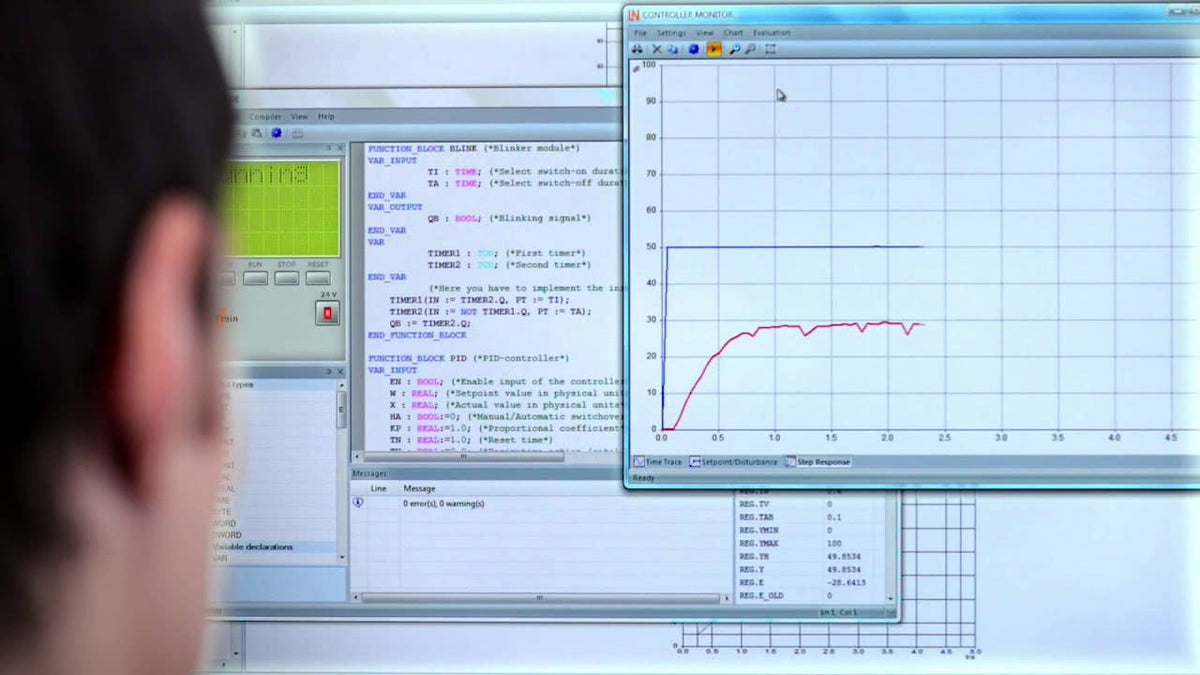Click the Messages panel horizontal scrollbar thumb
This screenshot has height=675, width=1200.
[x=540, y=598]
